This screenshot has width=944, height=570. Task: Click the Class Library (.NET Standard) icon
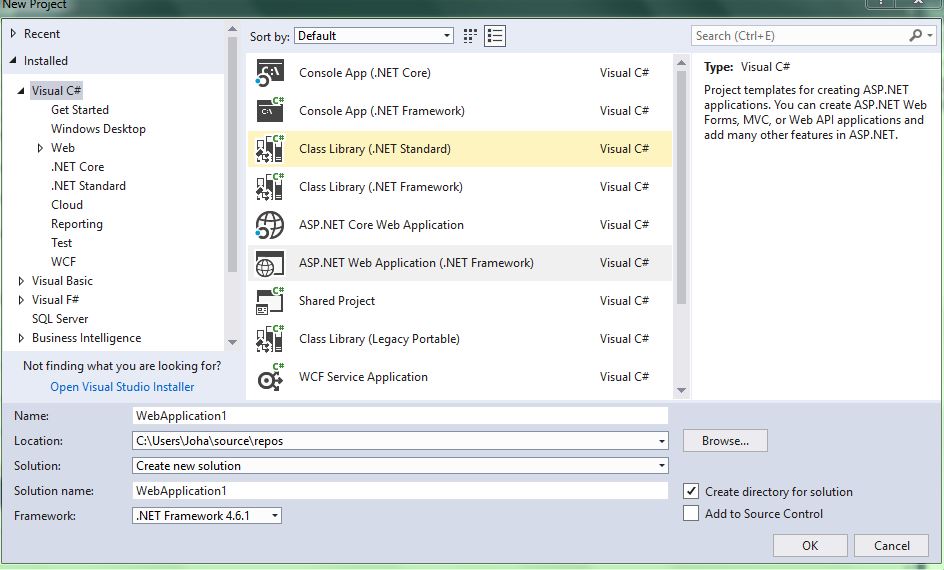[271, 149]
